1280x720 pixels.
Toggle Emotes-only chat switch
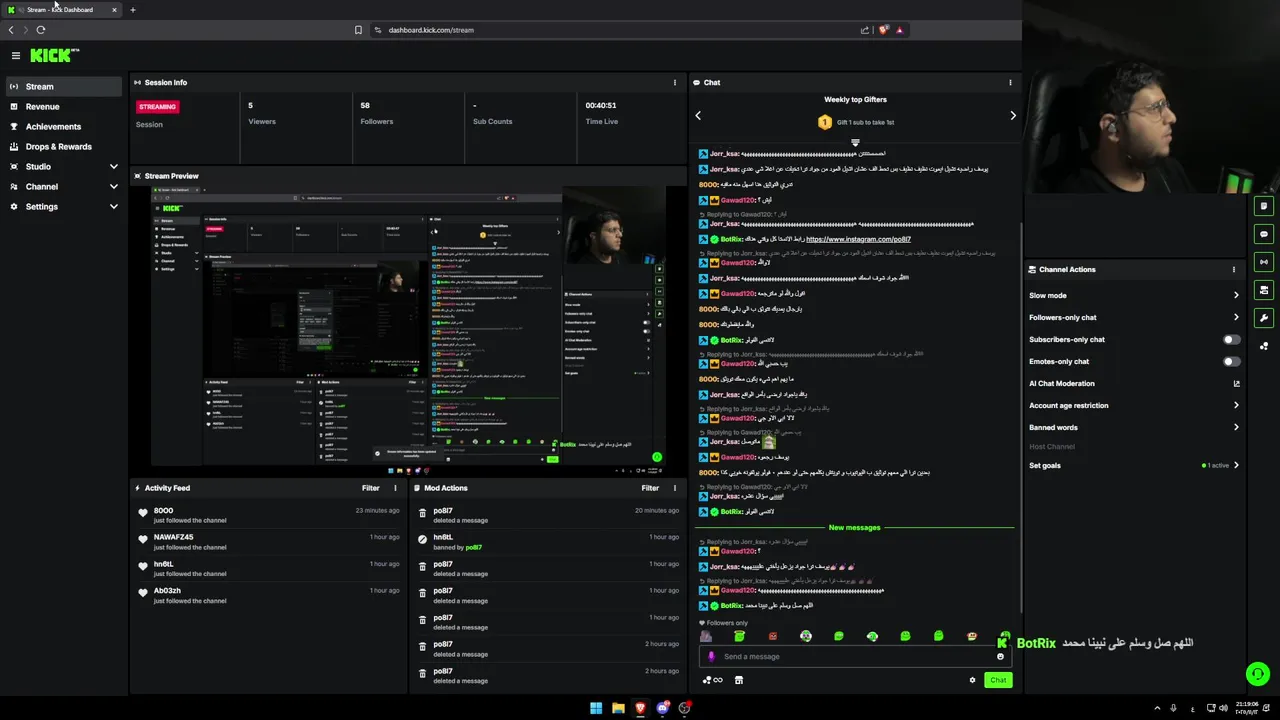coord(1232,362)
